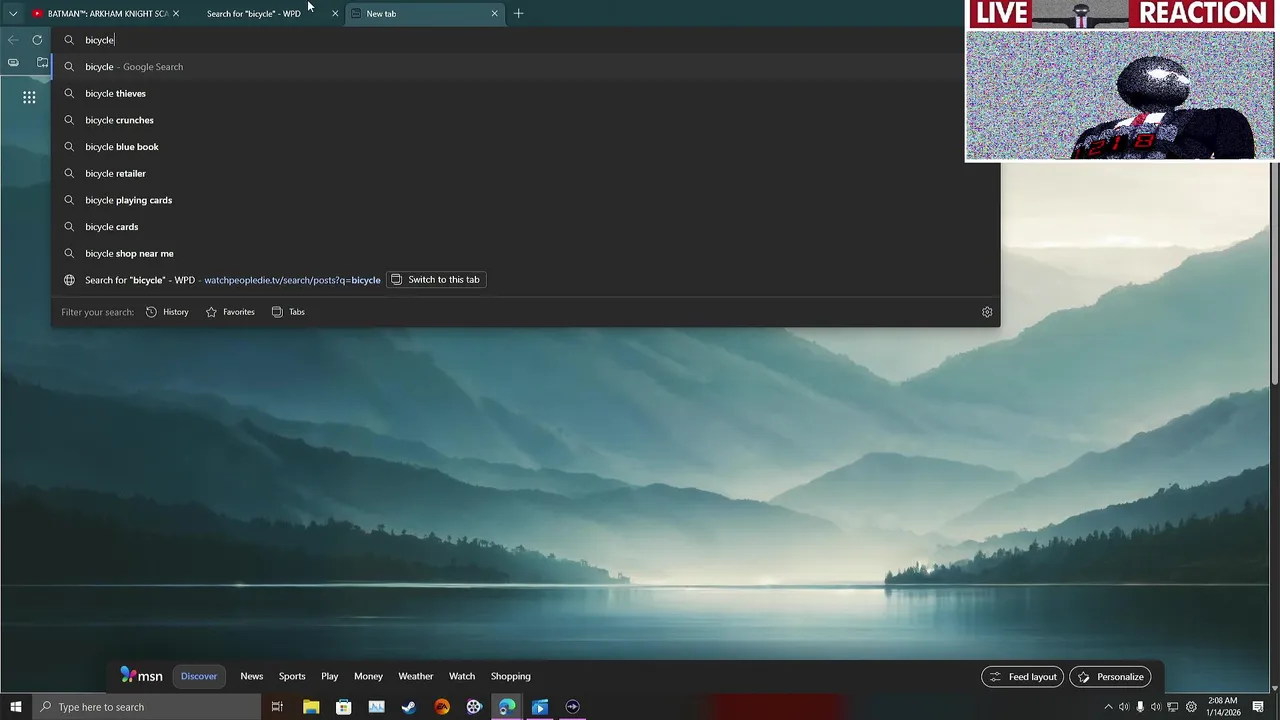Screen dimensions: 1280x720
Task: Show hidden system tray icons
Action: coord(1108,707)
